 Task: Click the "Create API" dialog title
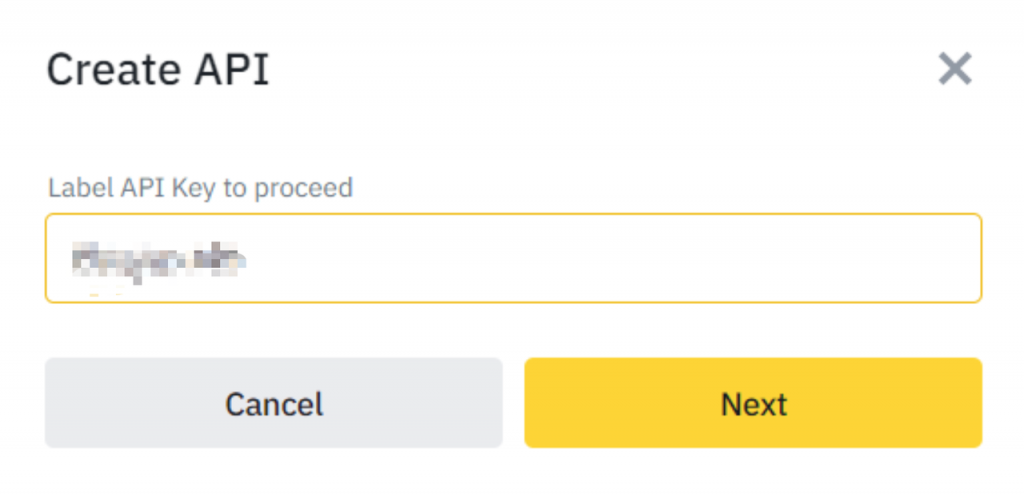click(158, 71)
